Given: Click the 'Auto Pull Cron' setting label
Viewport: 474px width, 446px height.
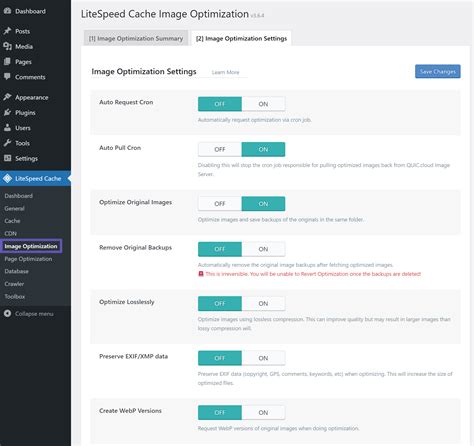Looking at the screenshot, I should point(120,148).
